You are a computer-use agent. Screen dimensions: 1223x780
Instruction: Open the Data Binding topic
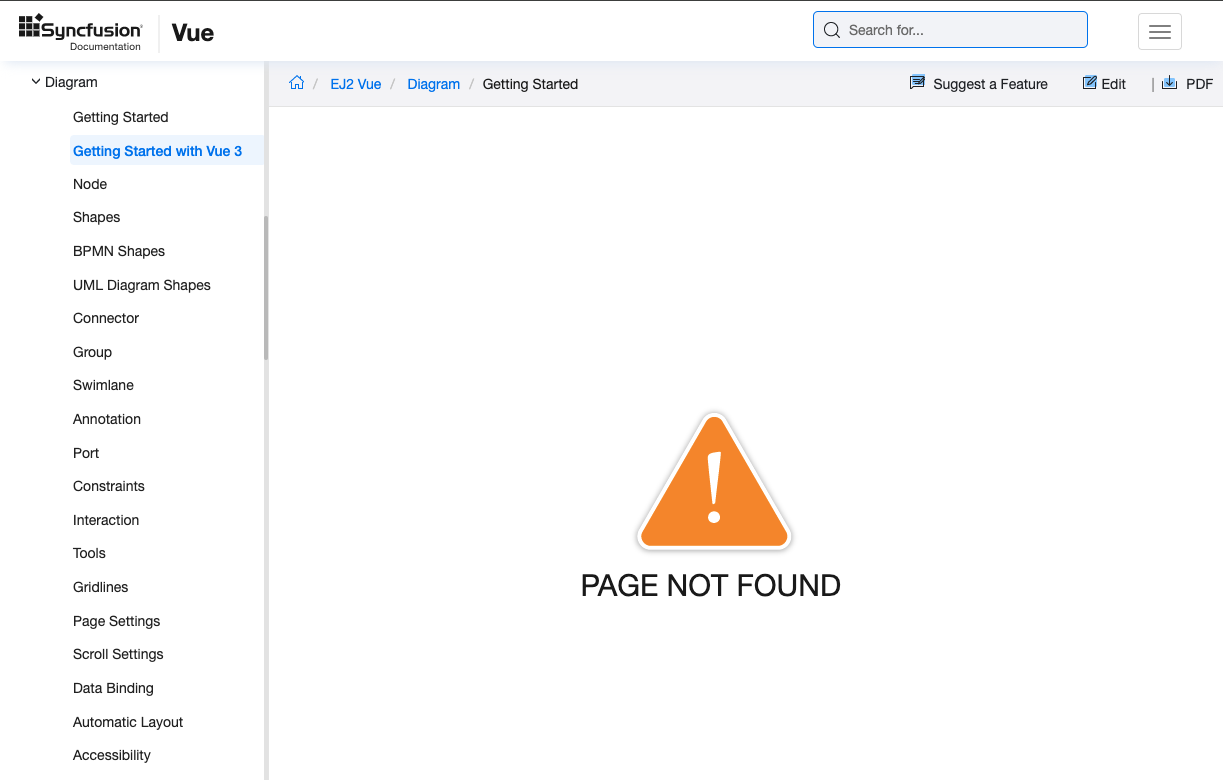[113, 688]
